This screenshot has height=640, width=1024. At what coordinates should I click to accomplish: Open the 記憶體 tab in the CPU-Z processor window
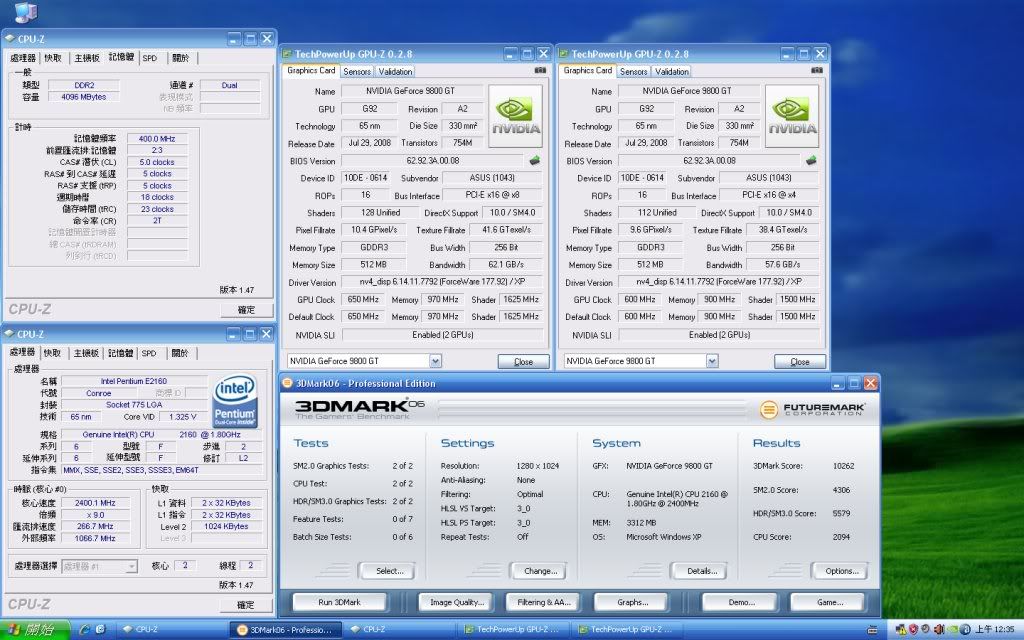tap(120, 353)
